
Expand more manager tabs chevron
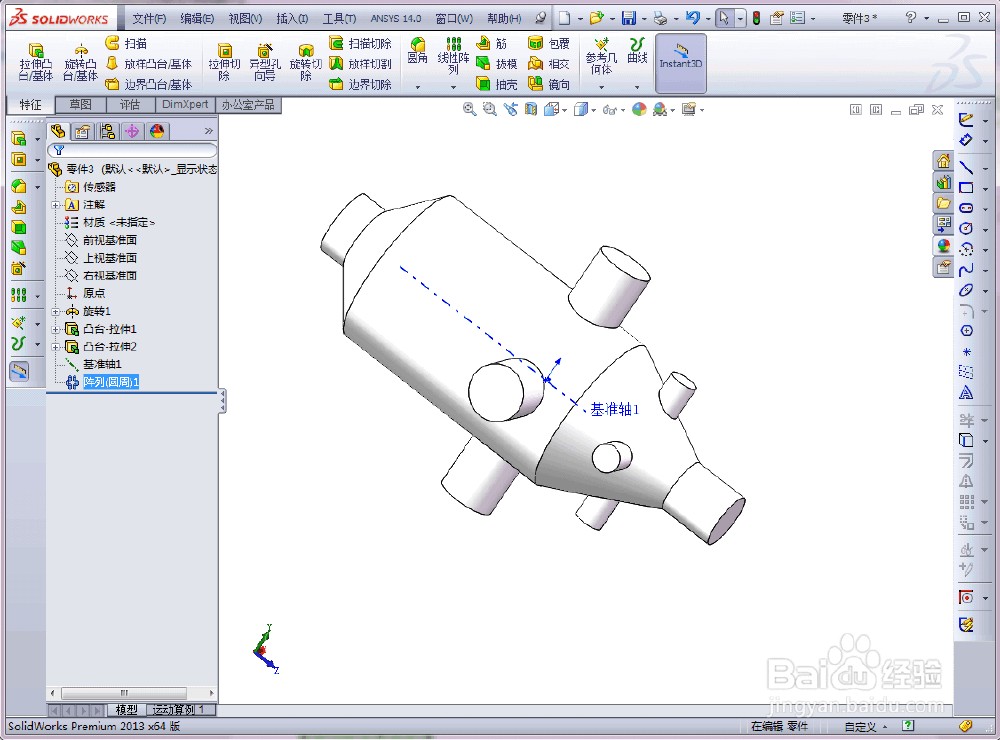click(209, 131)
